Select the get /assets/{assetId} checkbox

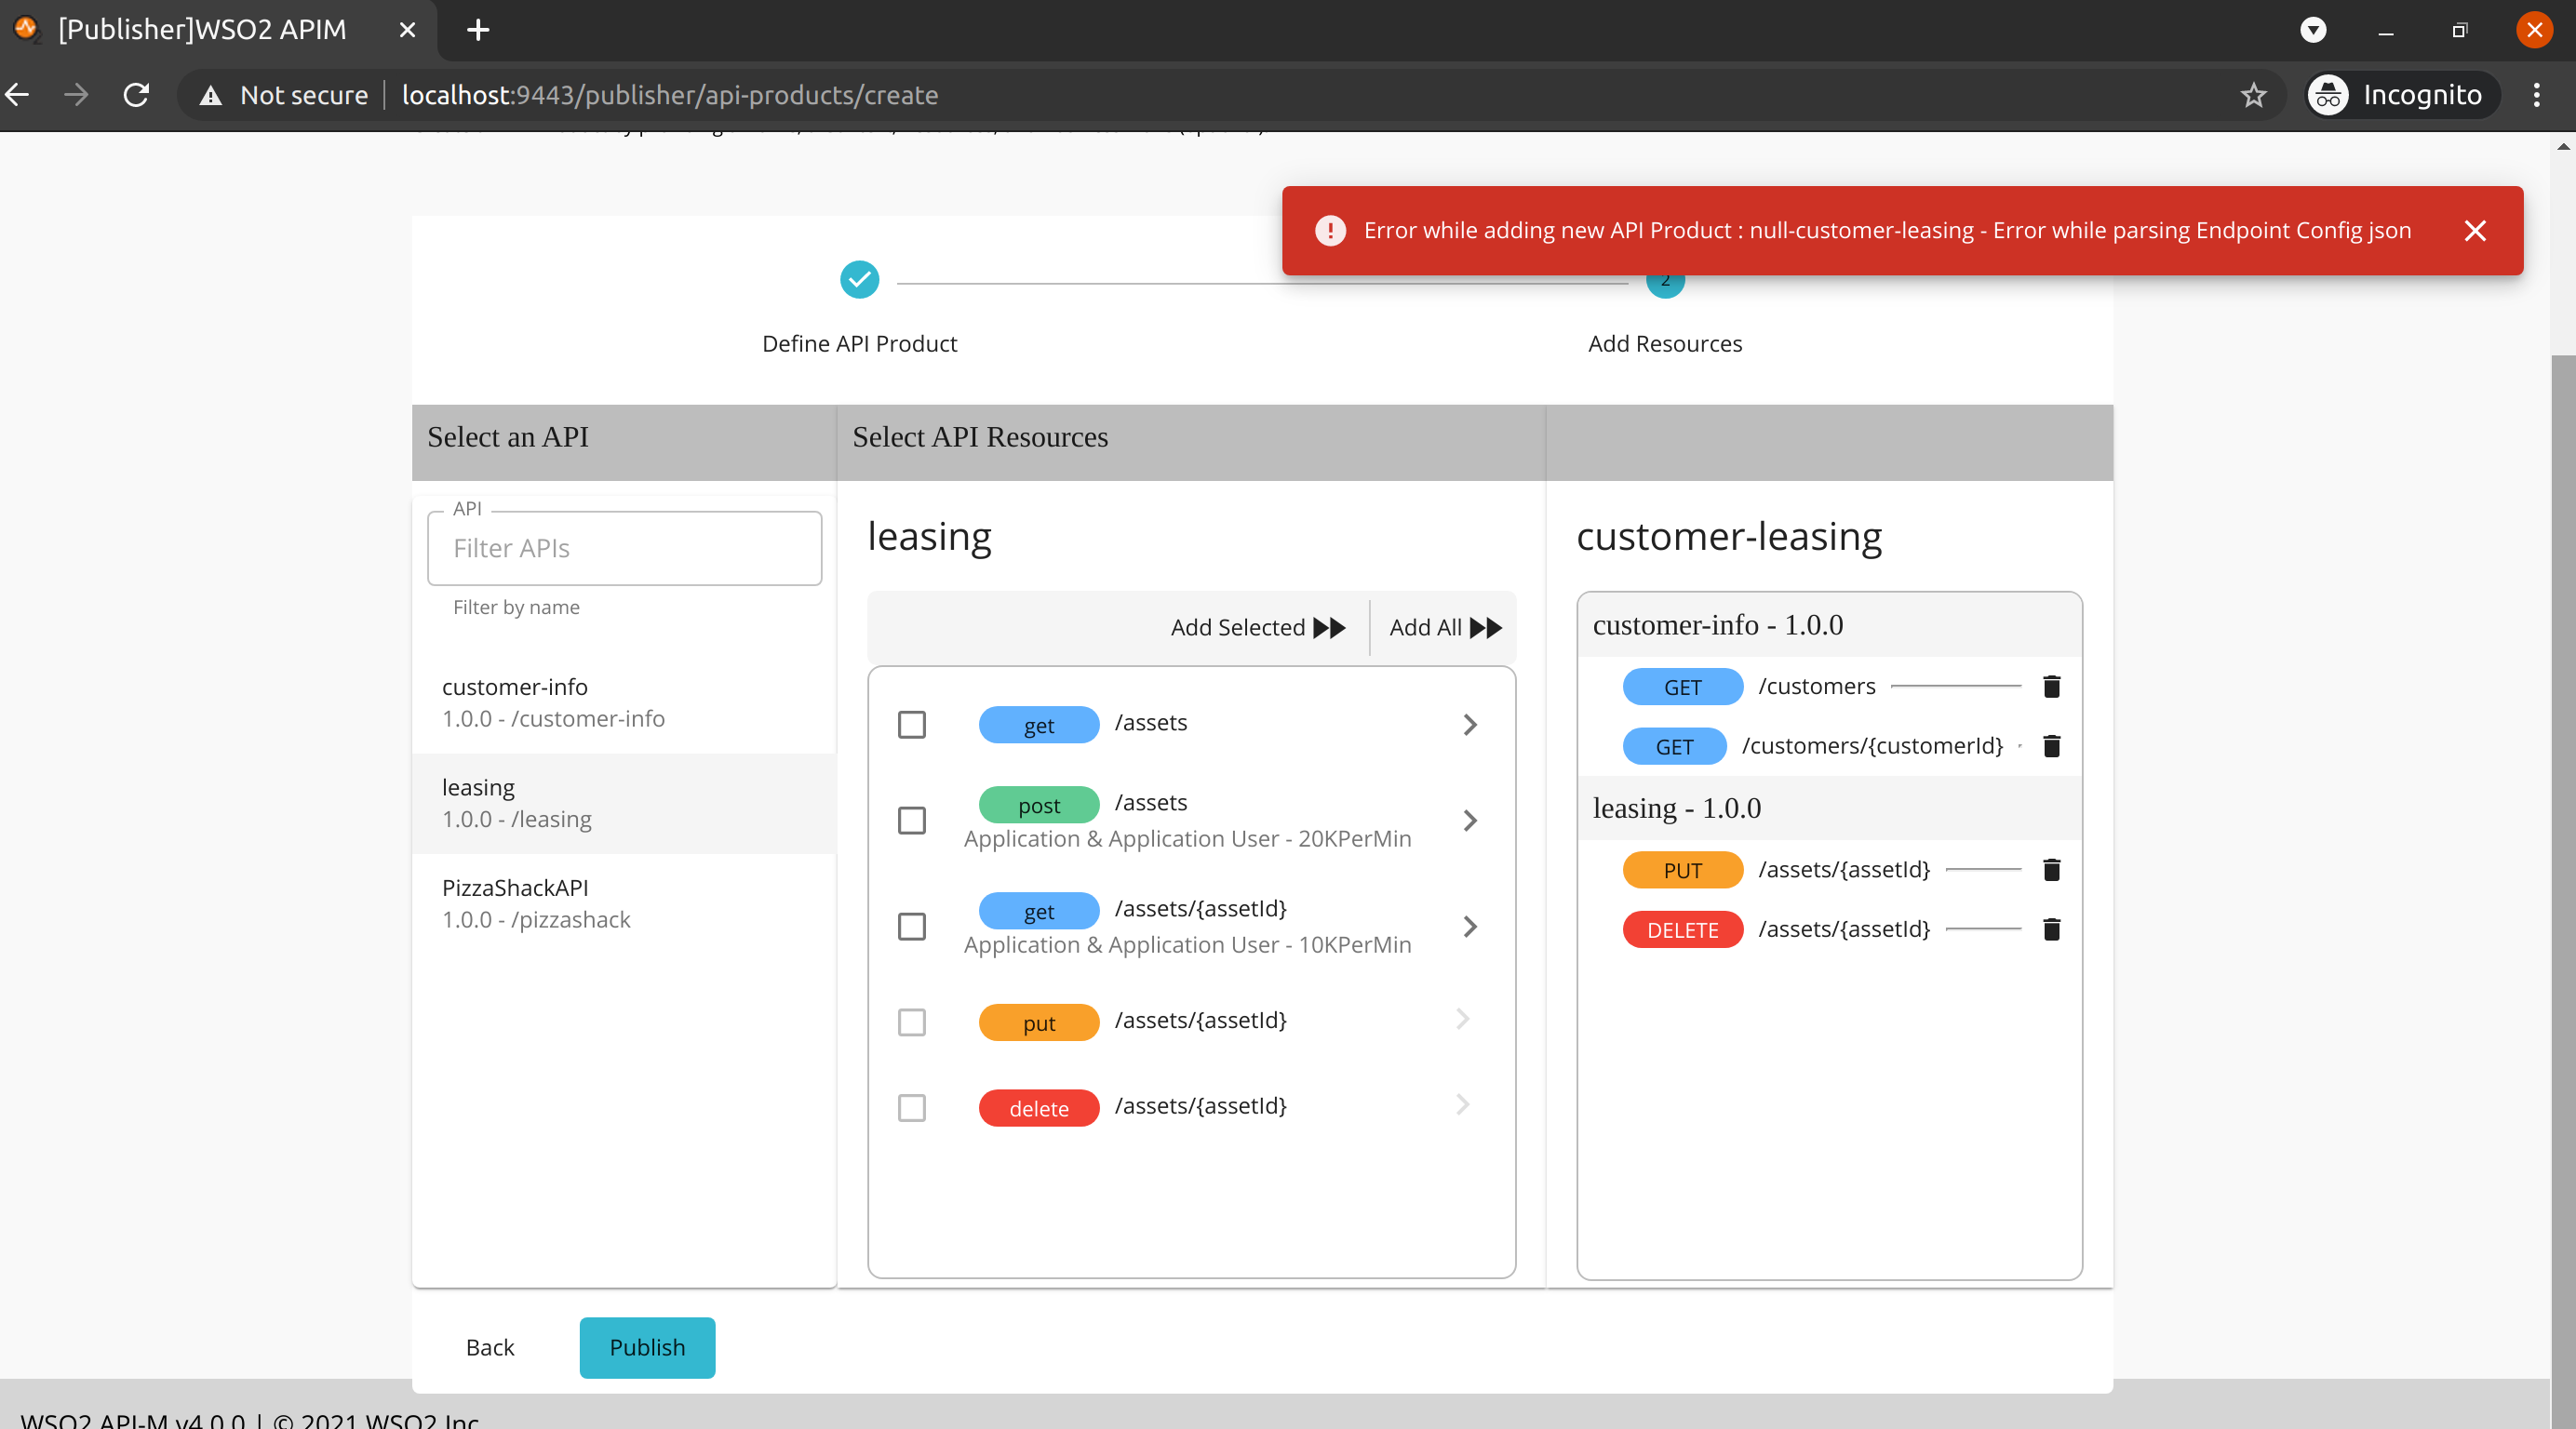[911, 926]
